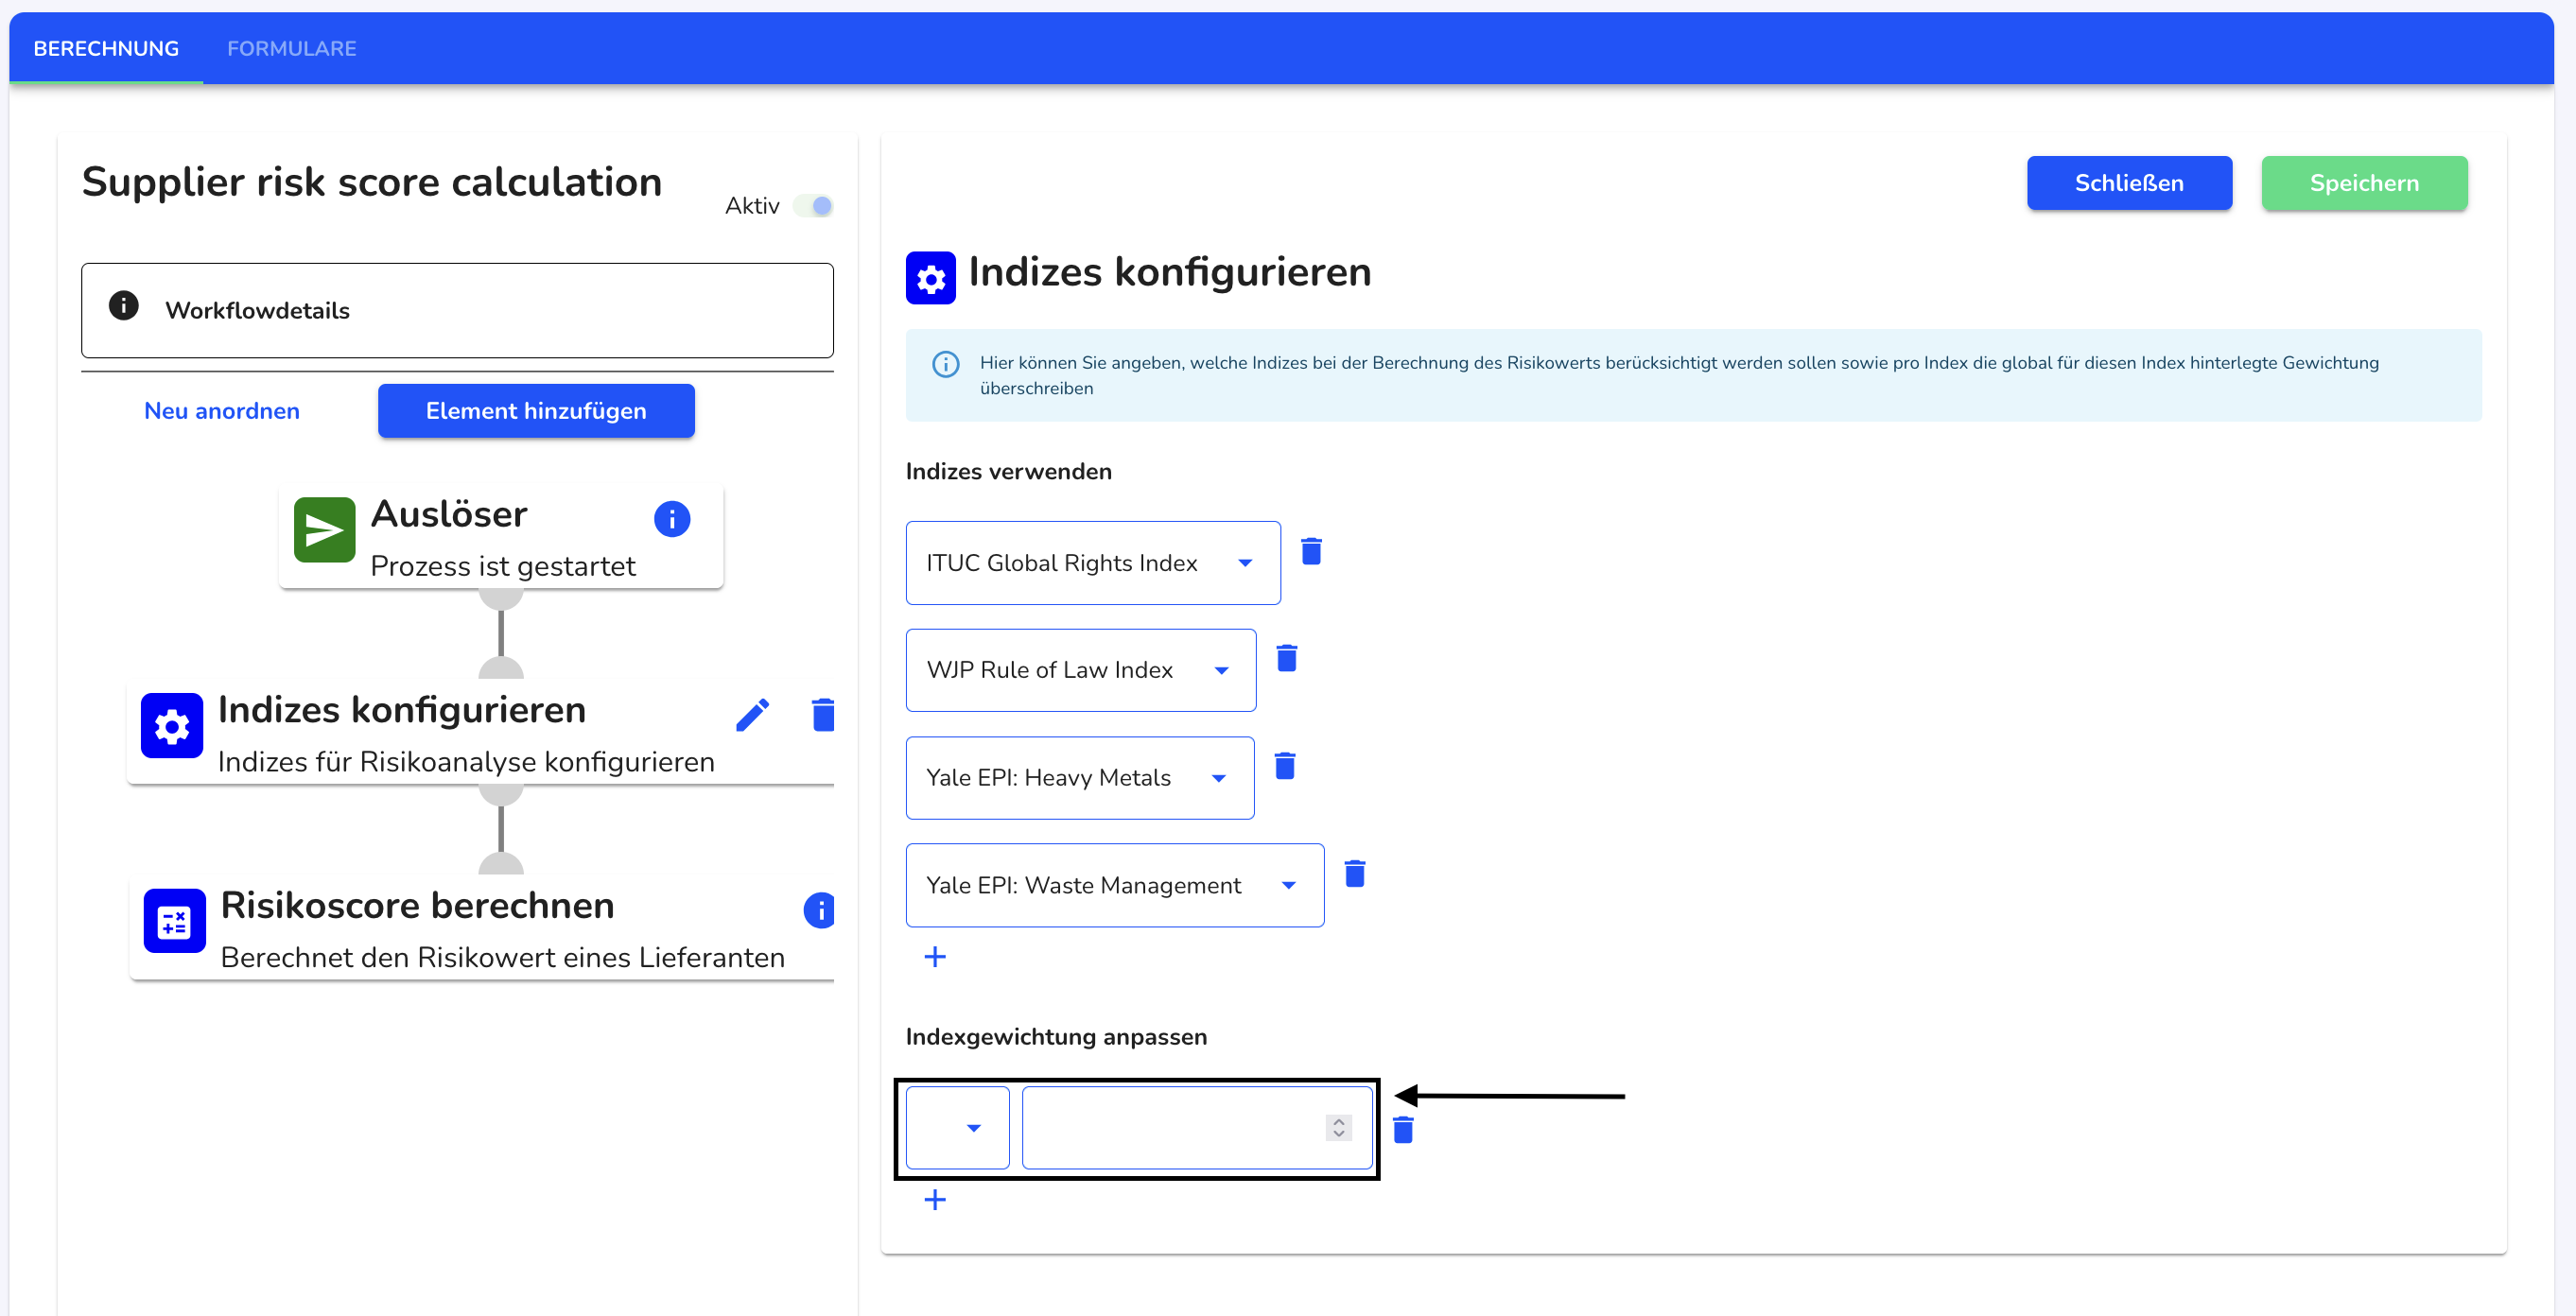Click the calculator icon of Risikoscore berechnen
The image size is (2576, 1316).
pos(174,921)
